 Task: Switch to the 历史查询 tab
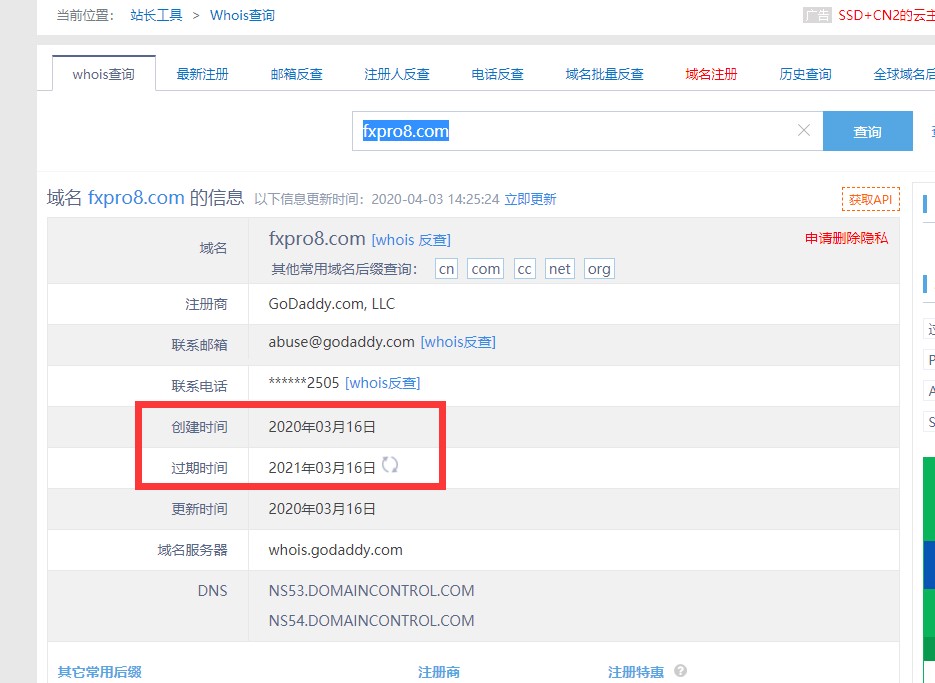tap(805, 74)
